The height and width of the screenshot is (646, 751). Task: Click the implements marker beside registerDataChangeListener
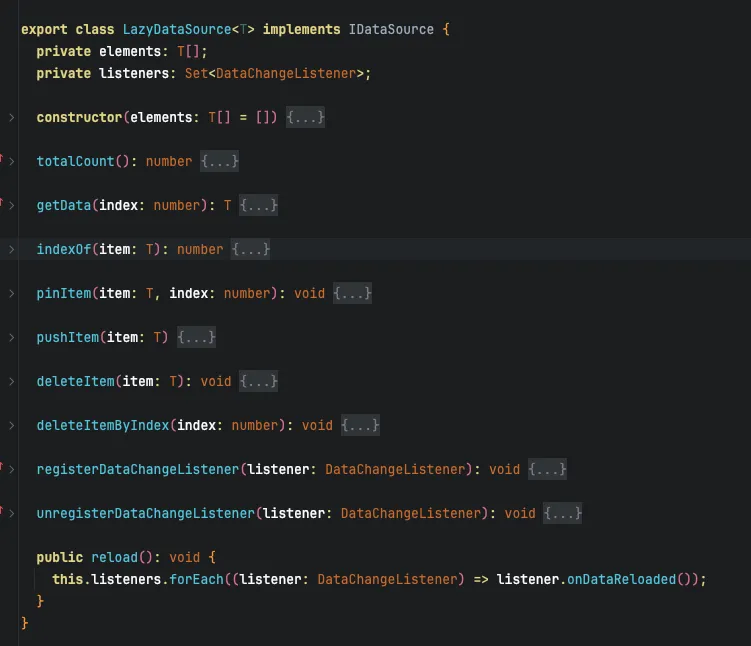[x=2, y=466]
